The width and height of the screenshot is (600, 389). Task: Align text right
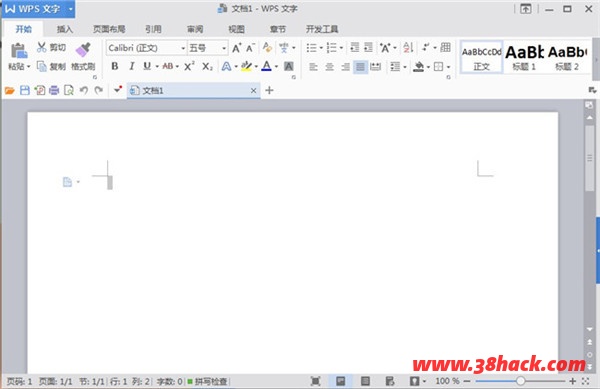click(x=345, y=67)
